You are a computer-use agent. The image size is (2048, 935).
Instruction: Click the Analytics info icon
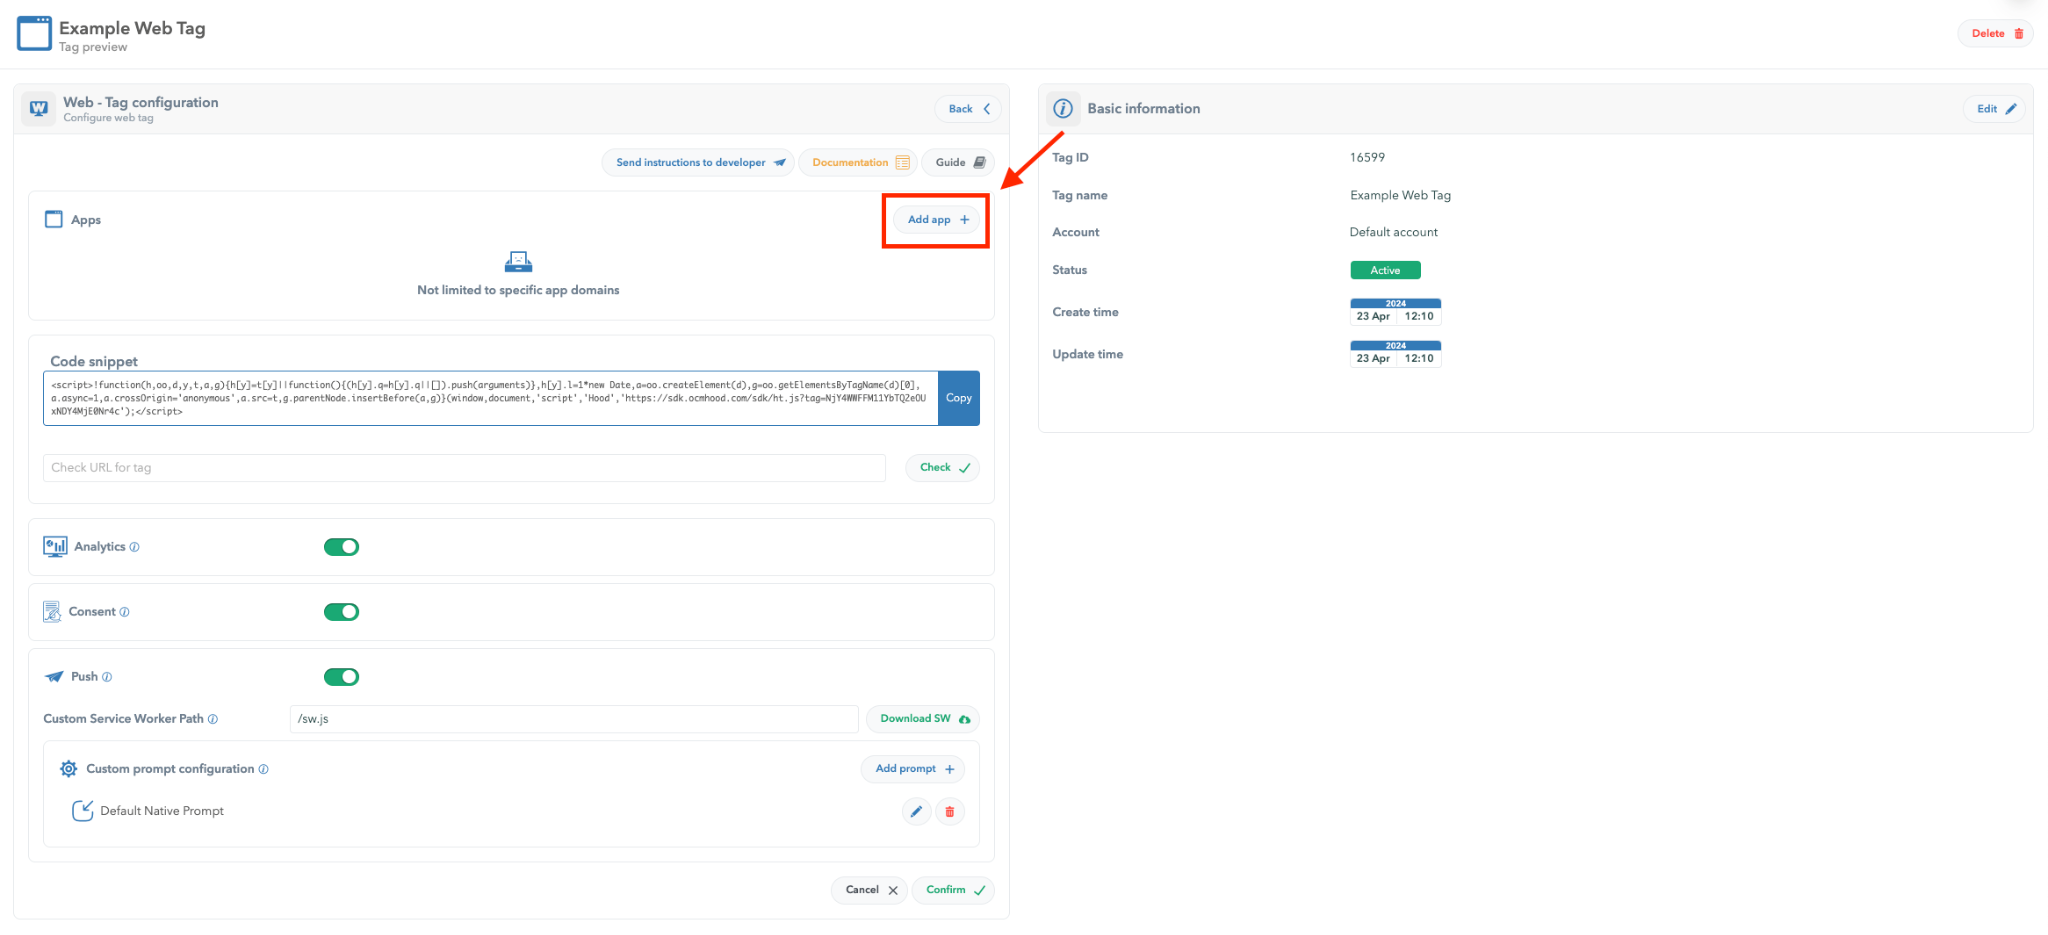(135, 547)
